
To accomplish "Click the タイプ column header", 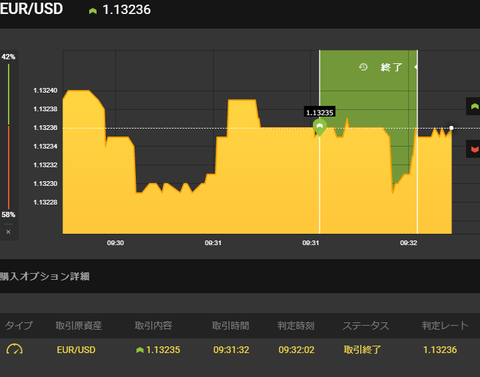I will point(19,325).
